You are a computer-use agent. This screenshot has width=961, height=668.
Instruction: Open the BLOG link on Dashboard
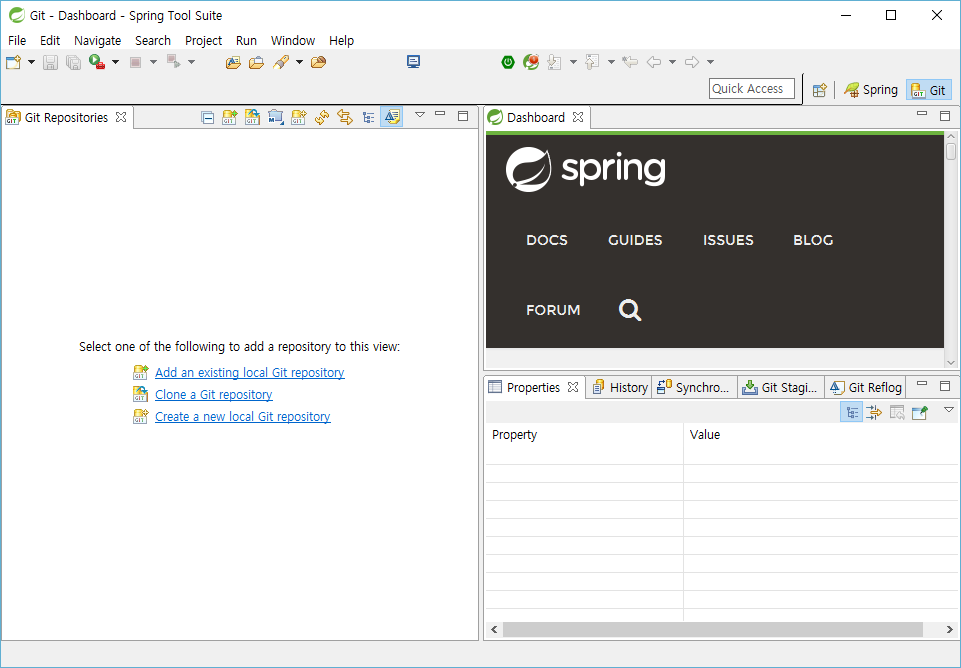pos(813,240)
